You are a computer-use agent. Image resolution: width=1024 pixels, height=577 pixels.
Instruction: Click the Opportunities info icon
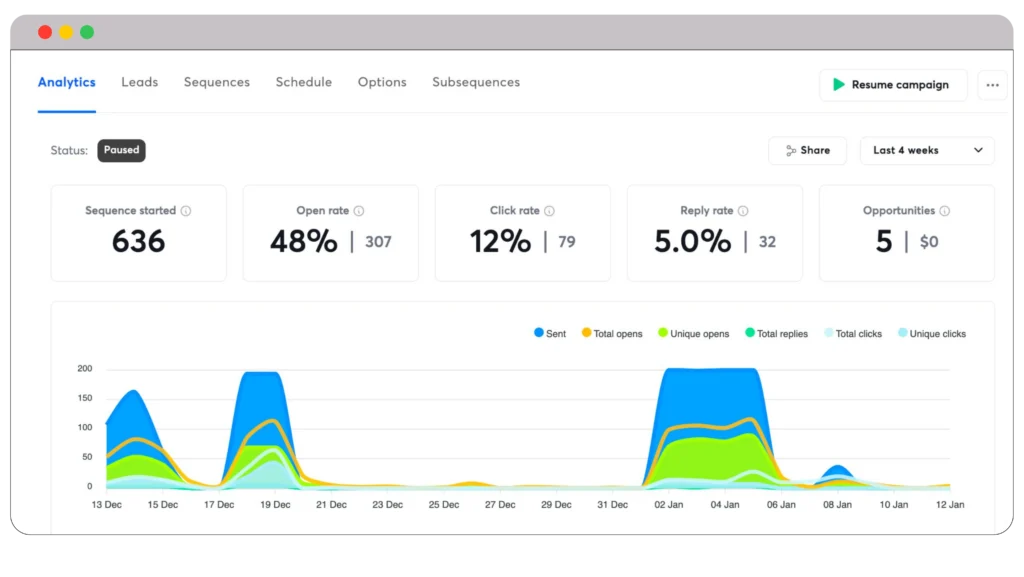pyautogui.click(x=946, y=210)
